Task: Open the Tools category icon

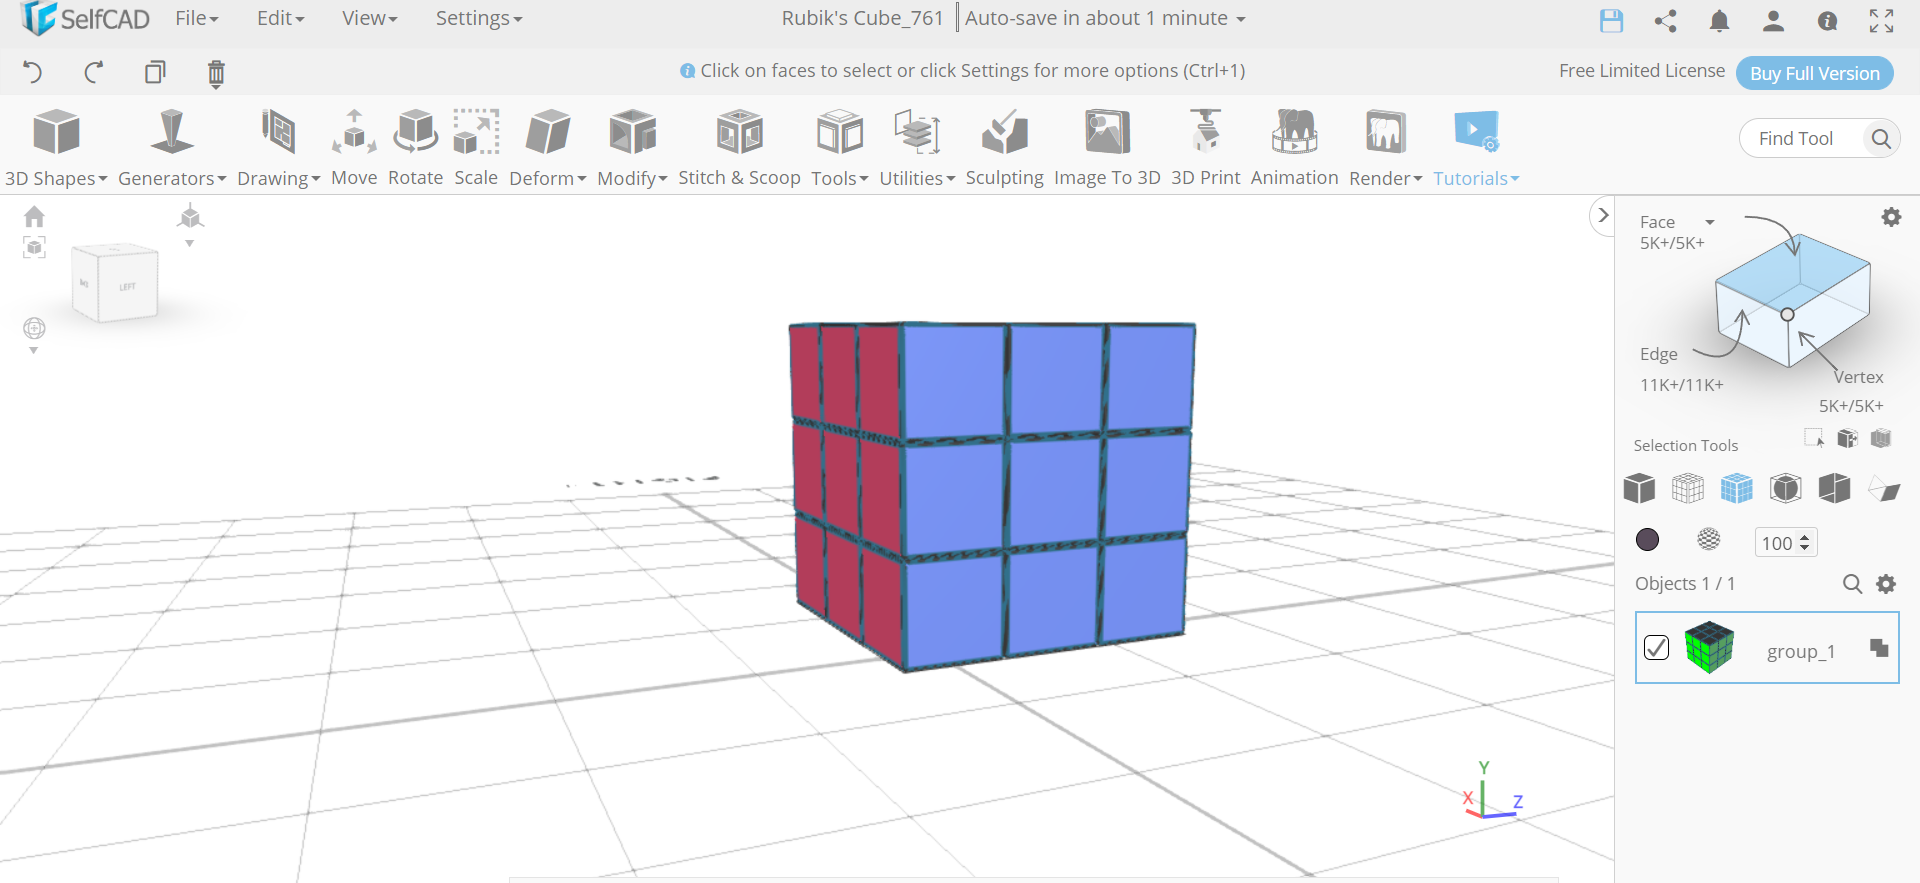Action: (x=840, y=132)
